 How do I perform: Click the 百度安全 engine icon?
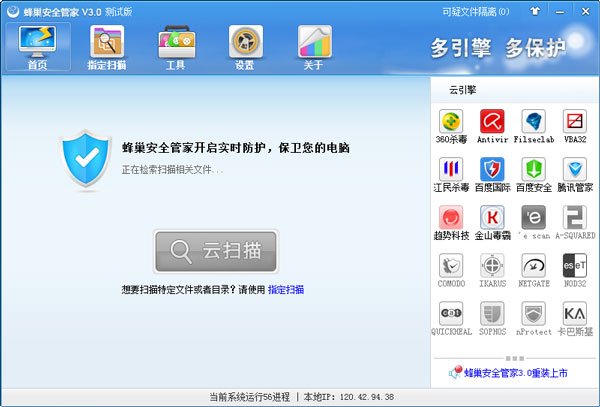(x=534, y=169)
